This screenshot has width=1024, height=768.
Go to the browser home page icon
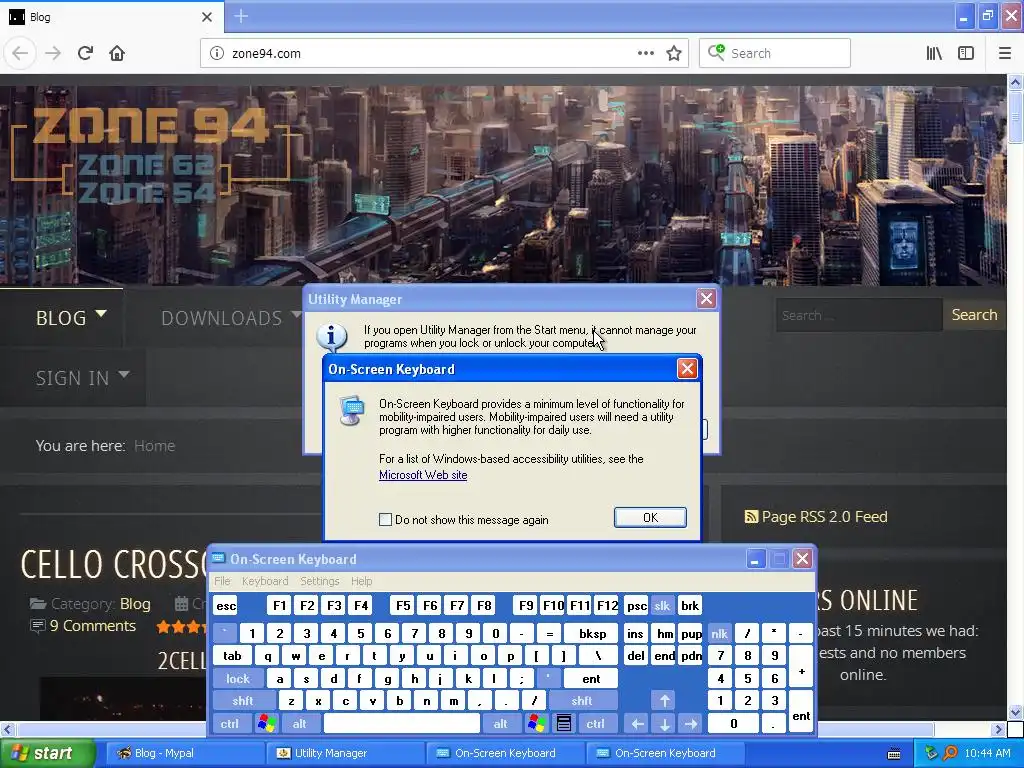(x=117, y=53)
